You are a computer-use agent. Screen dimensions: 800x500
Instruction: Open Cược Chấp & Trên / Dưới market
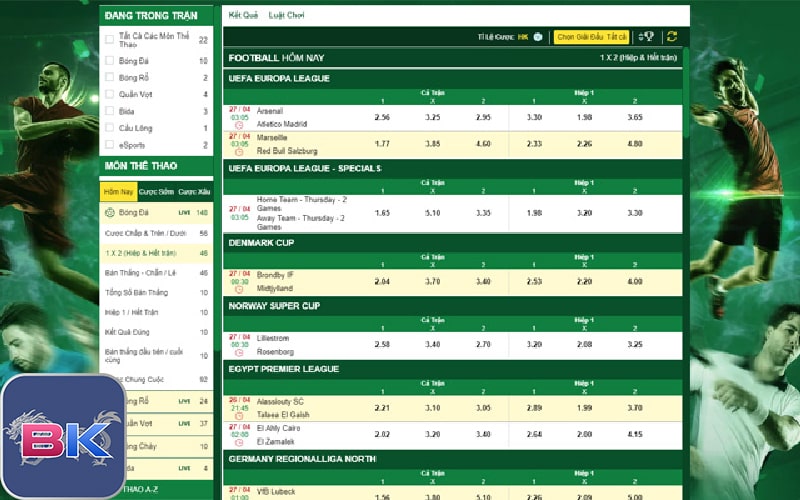coord(156,233)
